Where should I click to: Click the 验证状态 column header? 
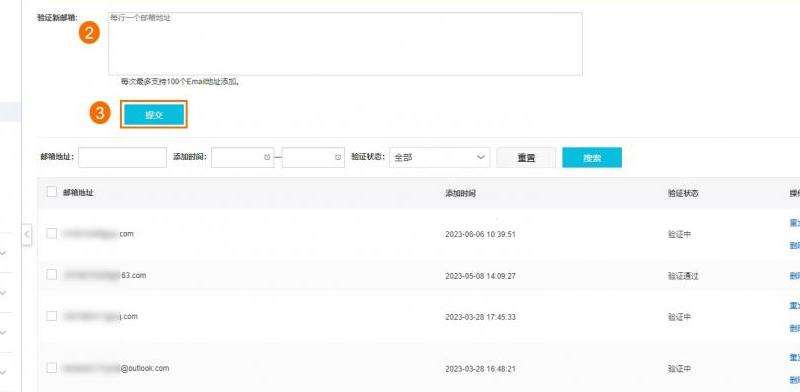coord(683,193)
